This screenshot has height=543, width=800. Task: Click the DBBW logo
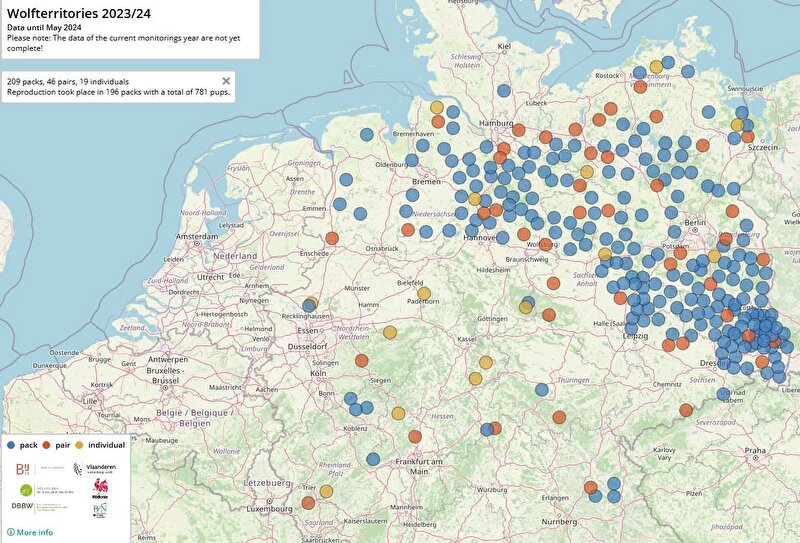point(23,507)
